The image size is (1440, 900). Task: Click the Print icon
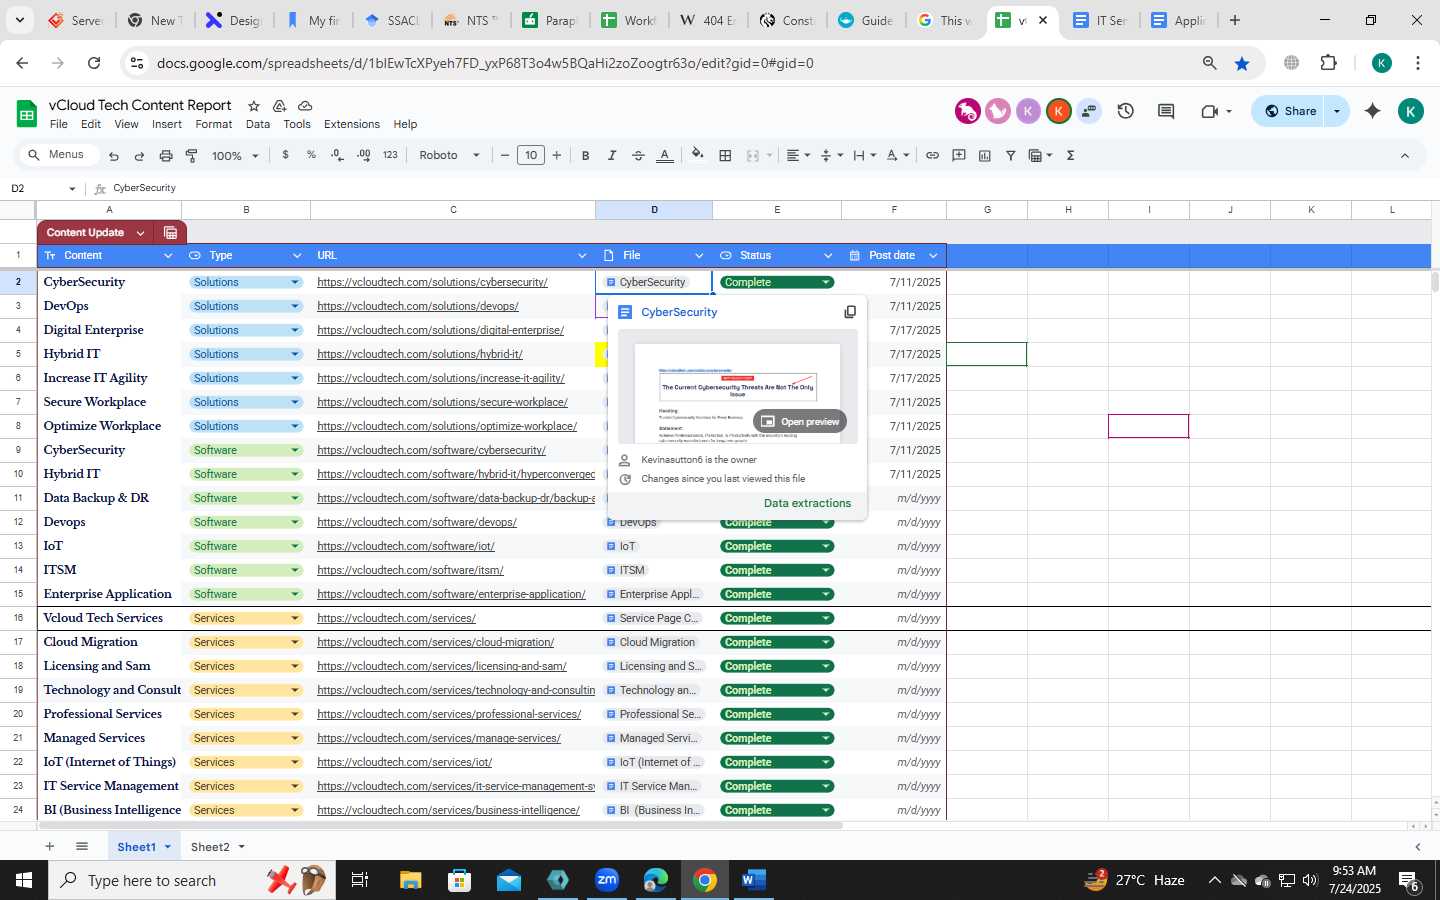coord(166,156)
